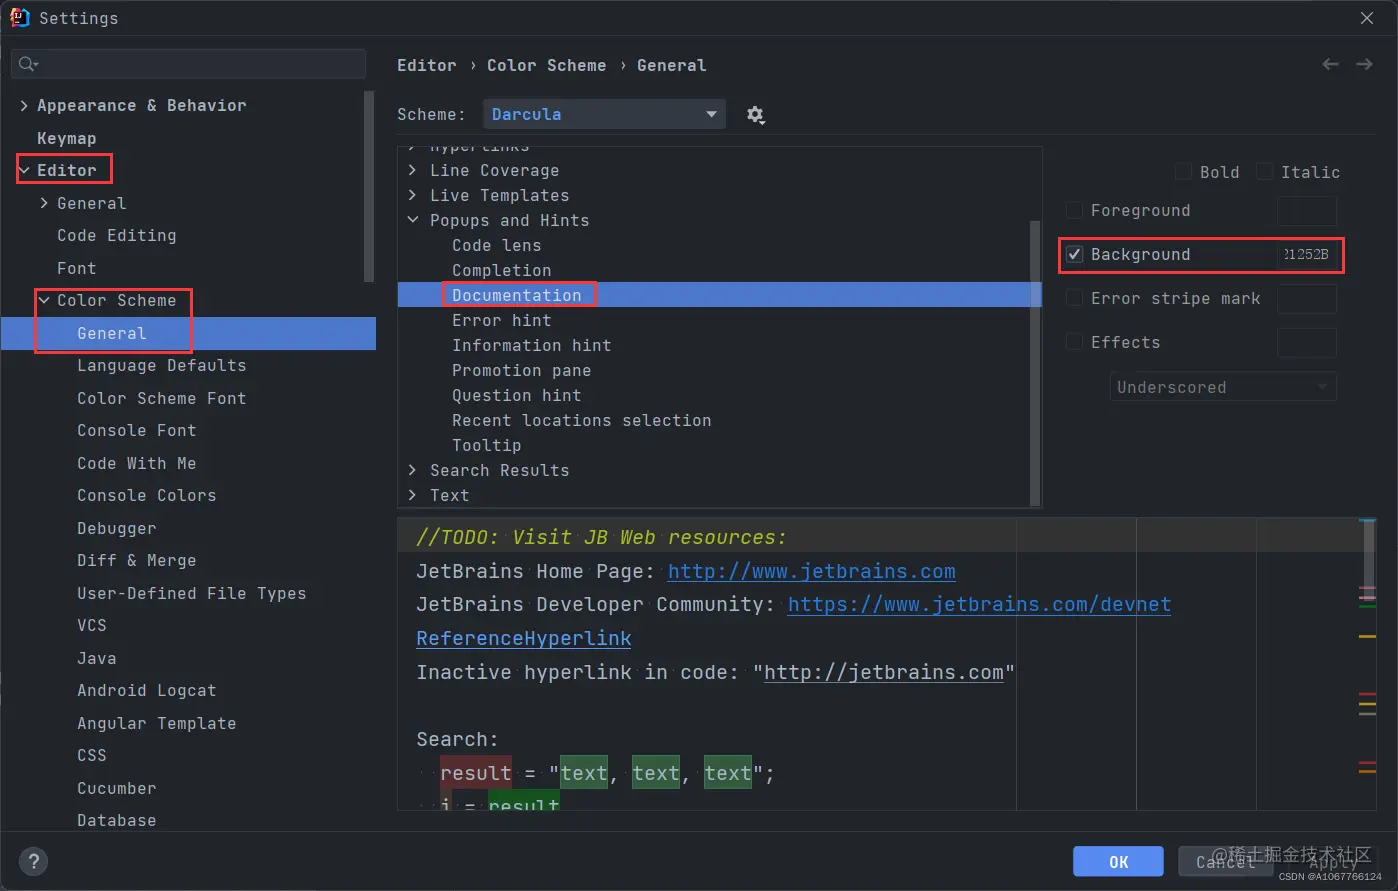Click the Cancel button
The image size is (1398, 891).
tap(1225, 861)
